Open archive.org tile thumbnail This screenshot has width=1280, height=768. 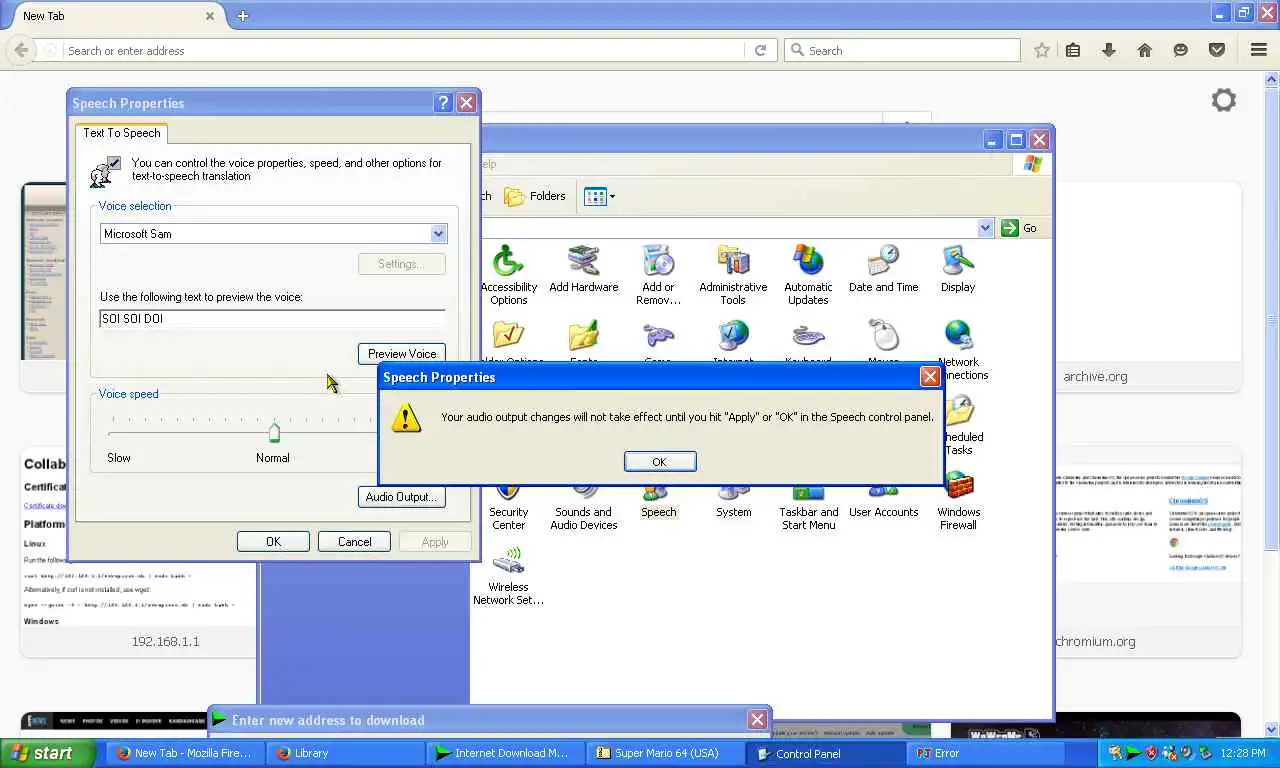[x=1148, y=286]
